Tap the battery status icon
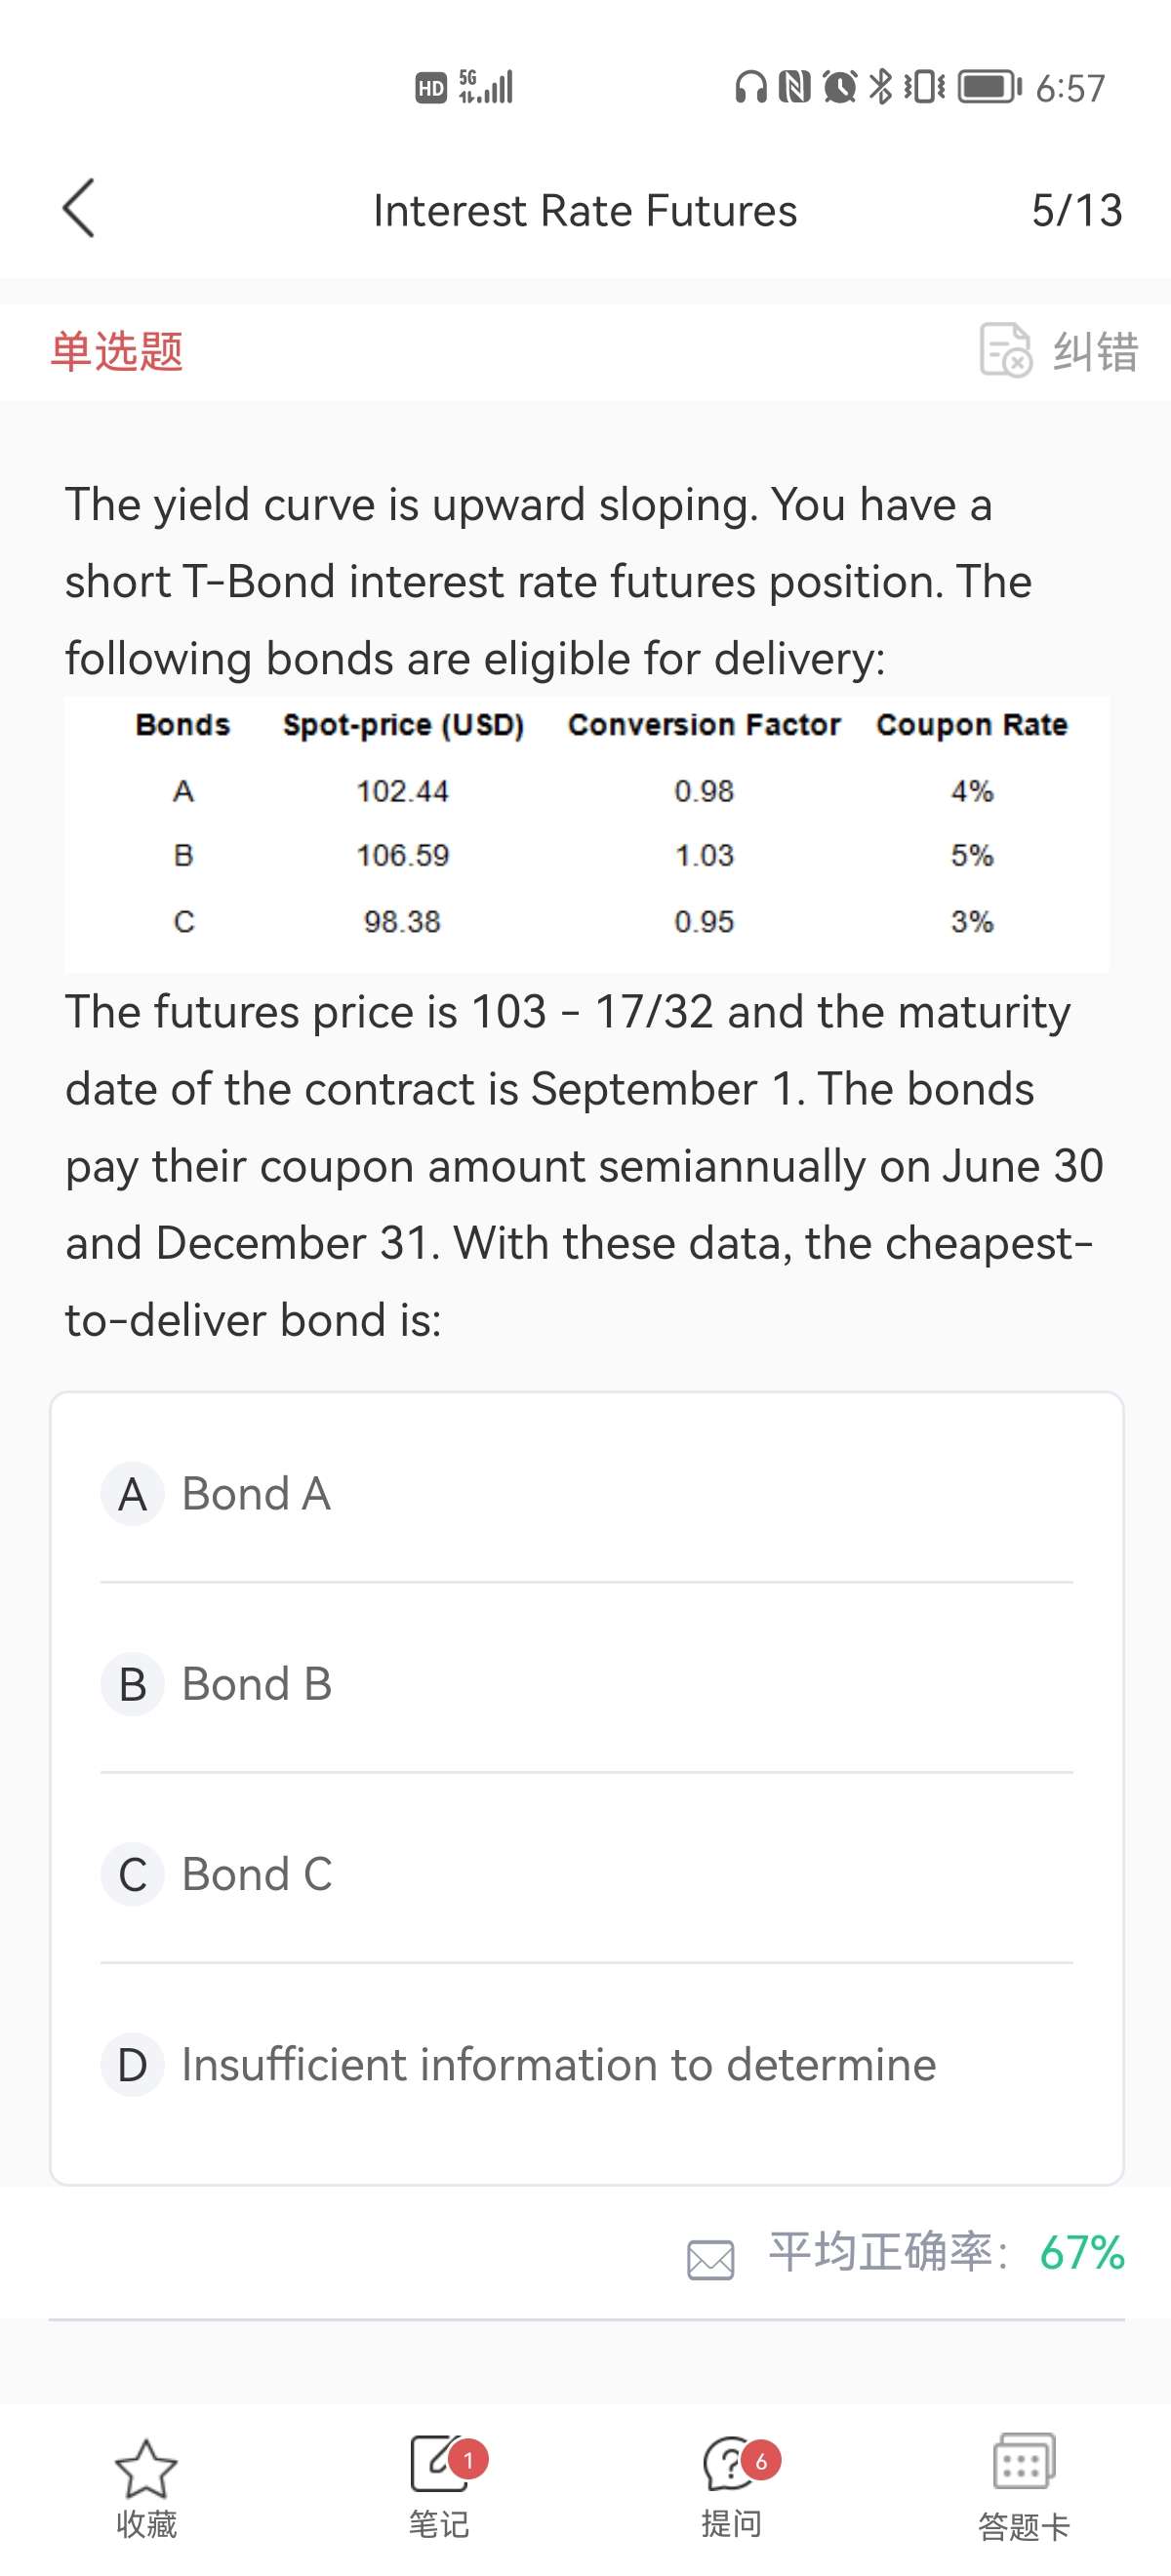Image resolution: width=1171 pixels, height=2576 pixels. pos(989,88)
